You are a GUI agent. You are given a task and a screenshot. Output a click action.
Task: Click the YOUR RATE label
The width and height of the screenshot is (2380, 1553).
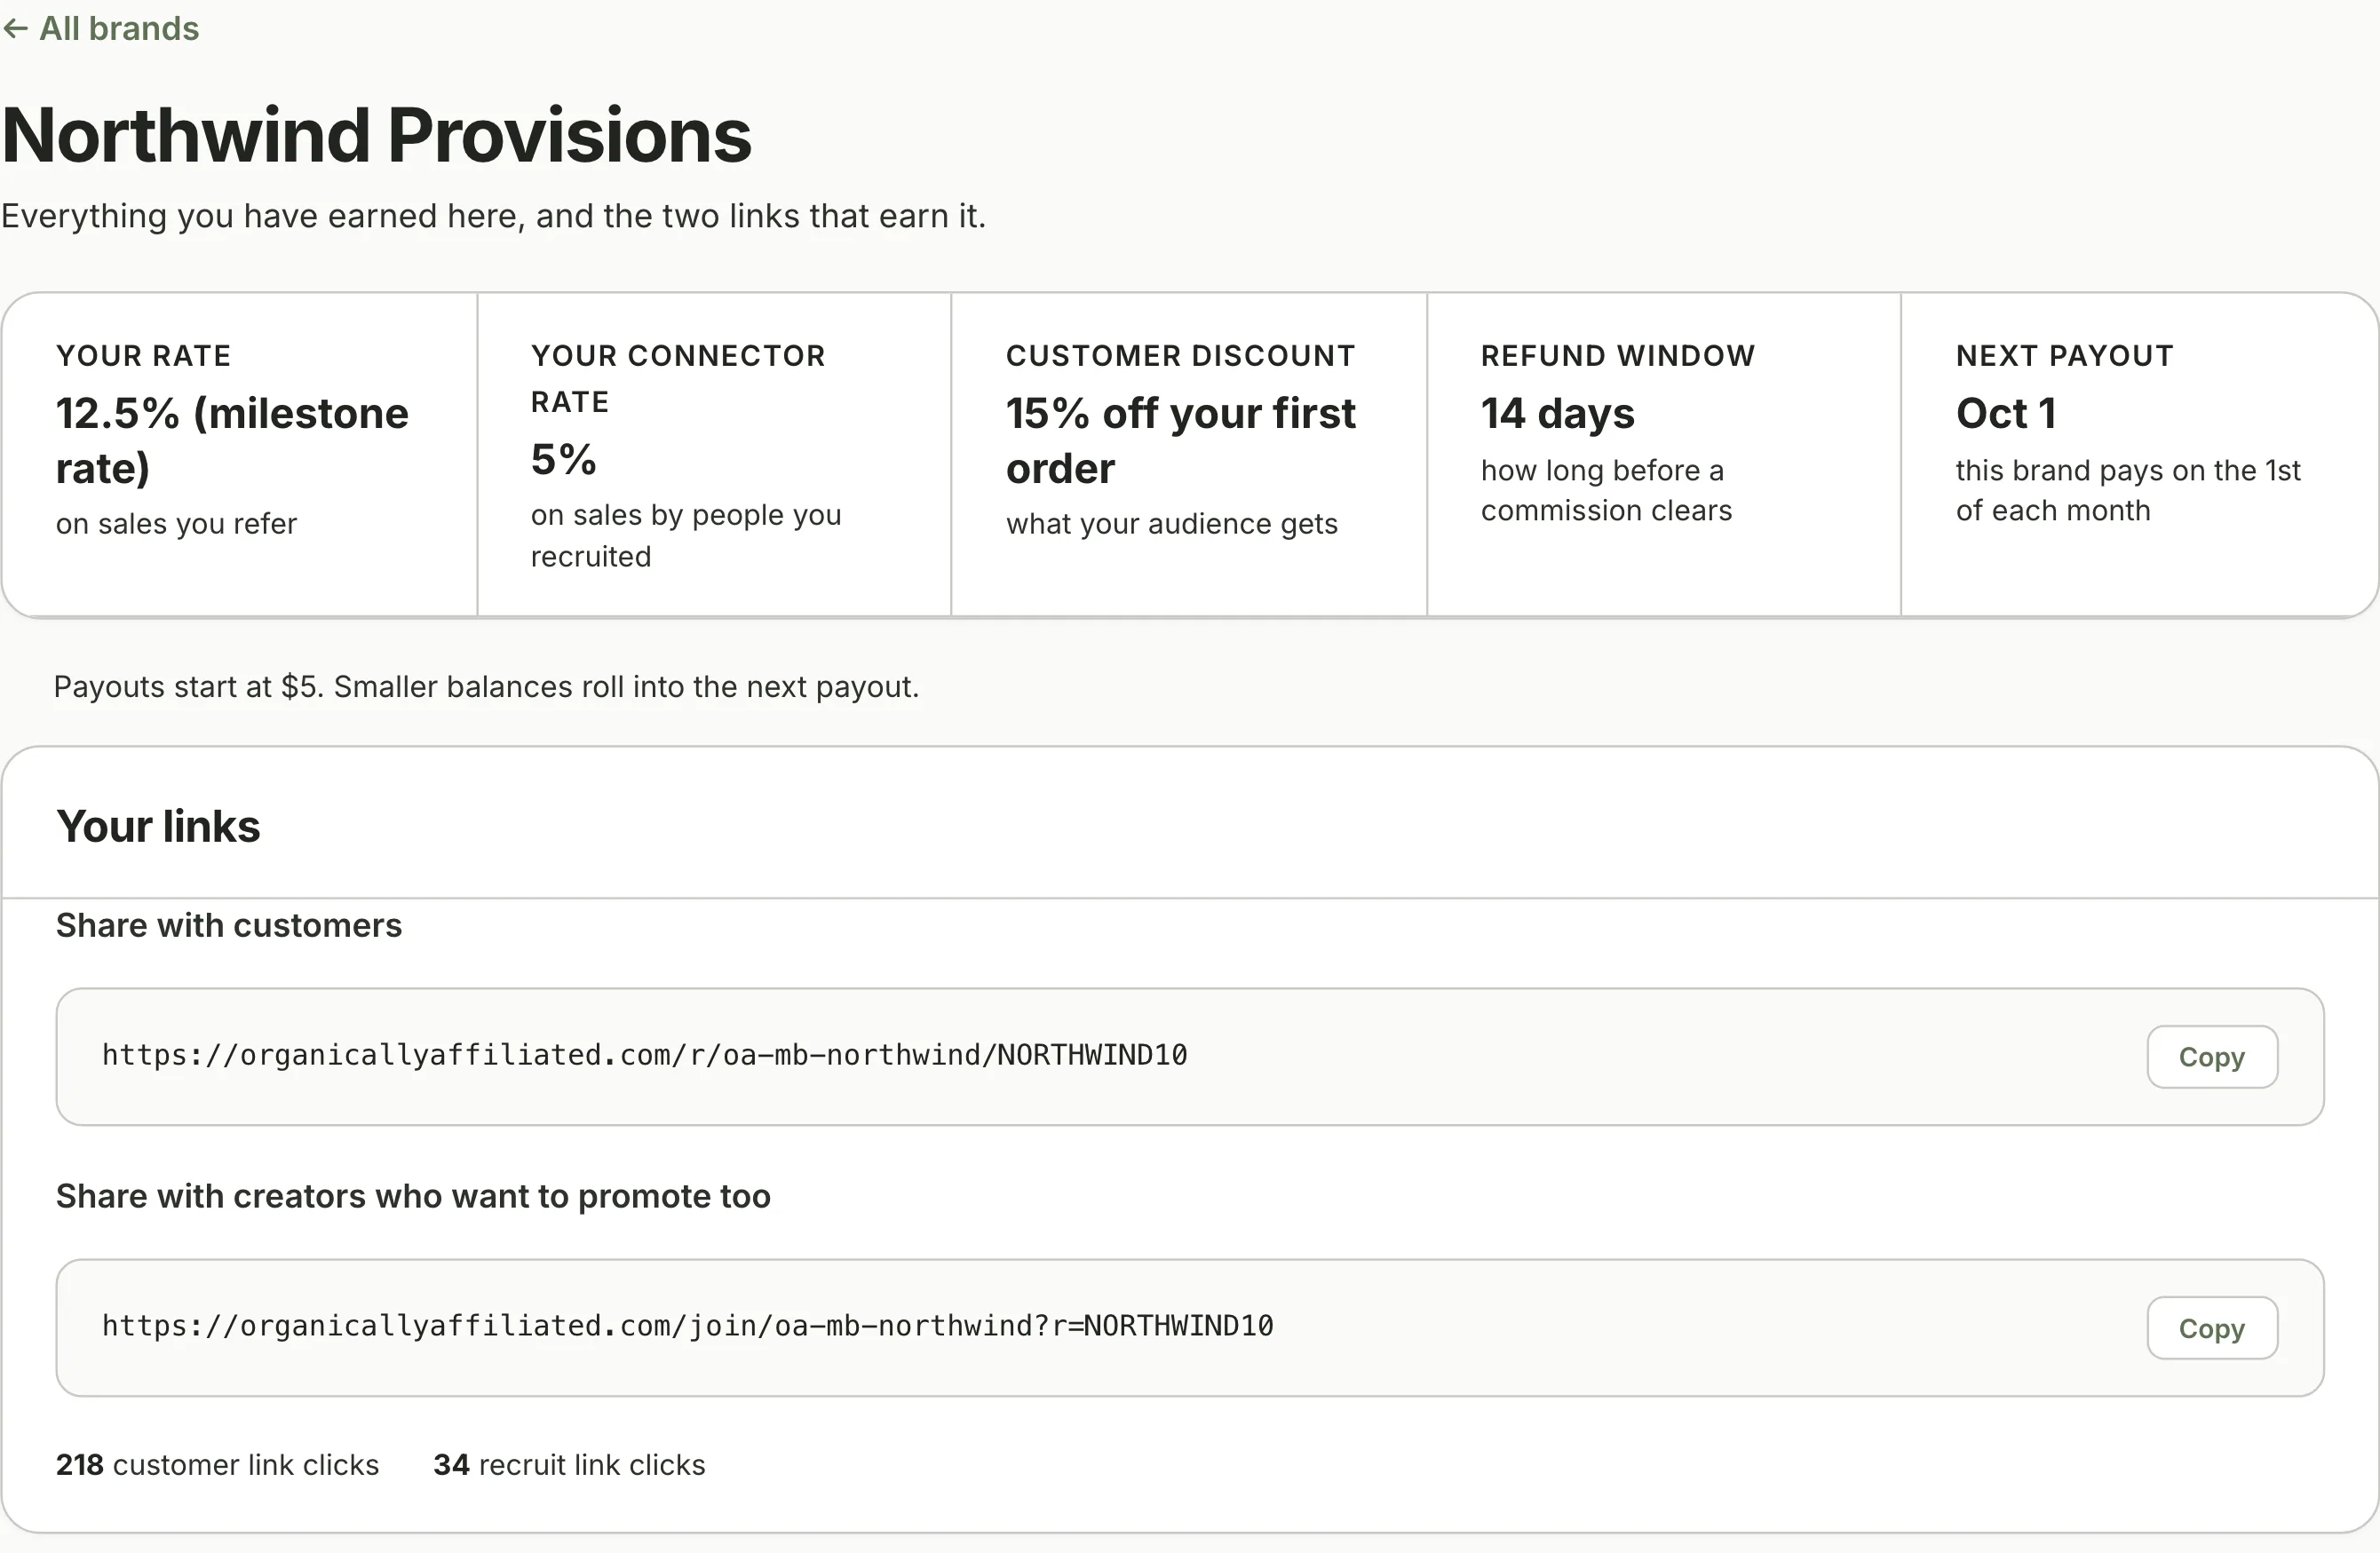(x=143, y=355)
